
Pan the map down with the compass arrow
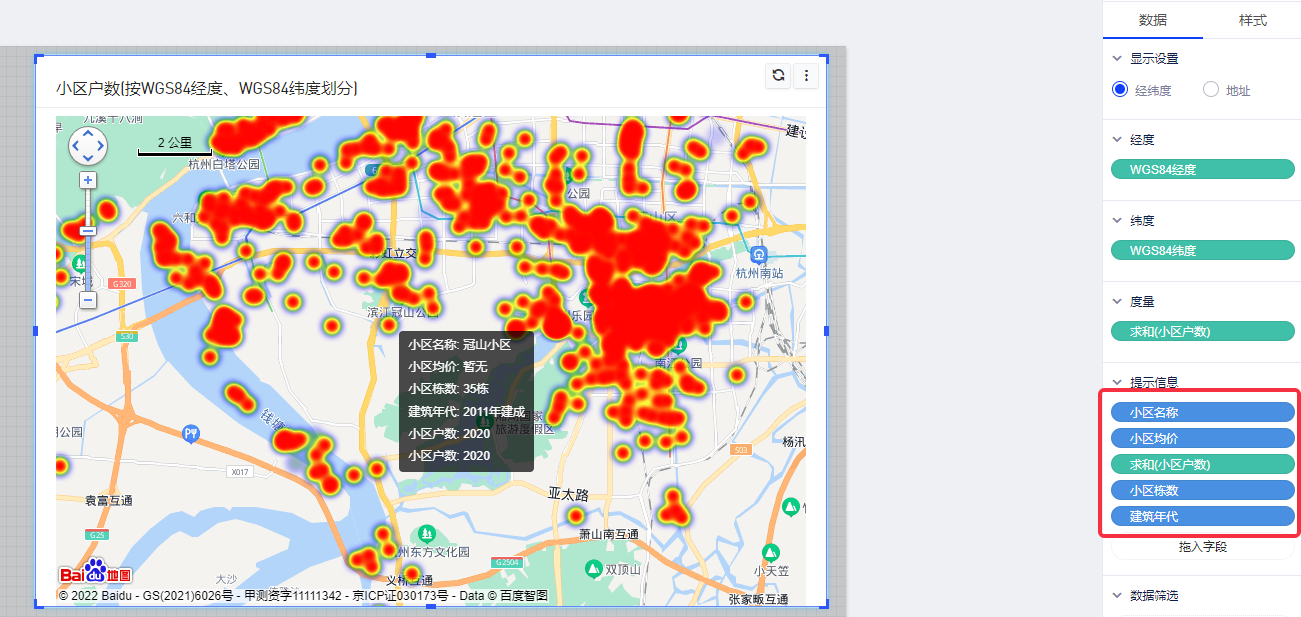pos(88,159)
